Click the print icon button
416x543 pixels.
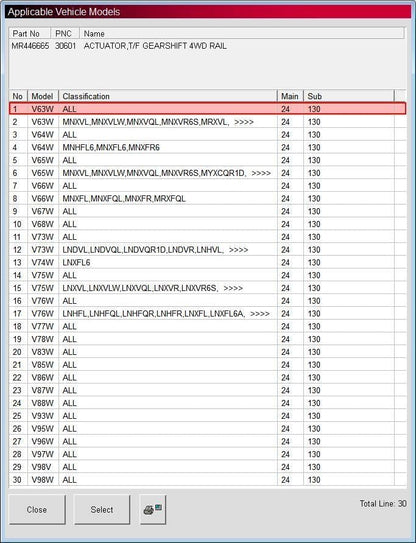click(153, 509)
